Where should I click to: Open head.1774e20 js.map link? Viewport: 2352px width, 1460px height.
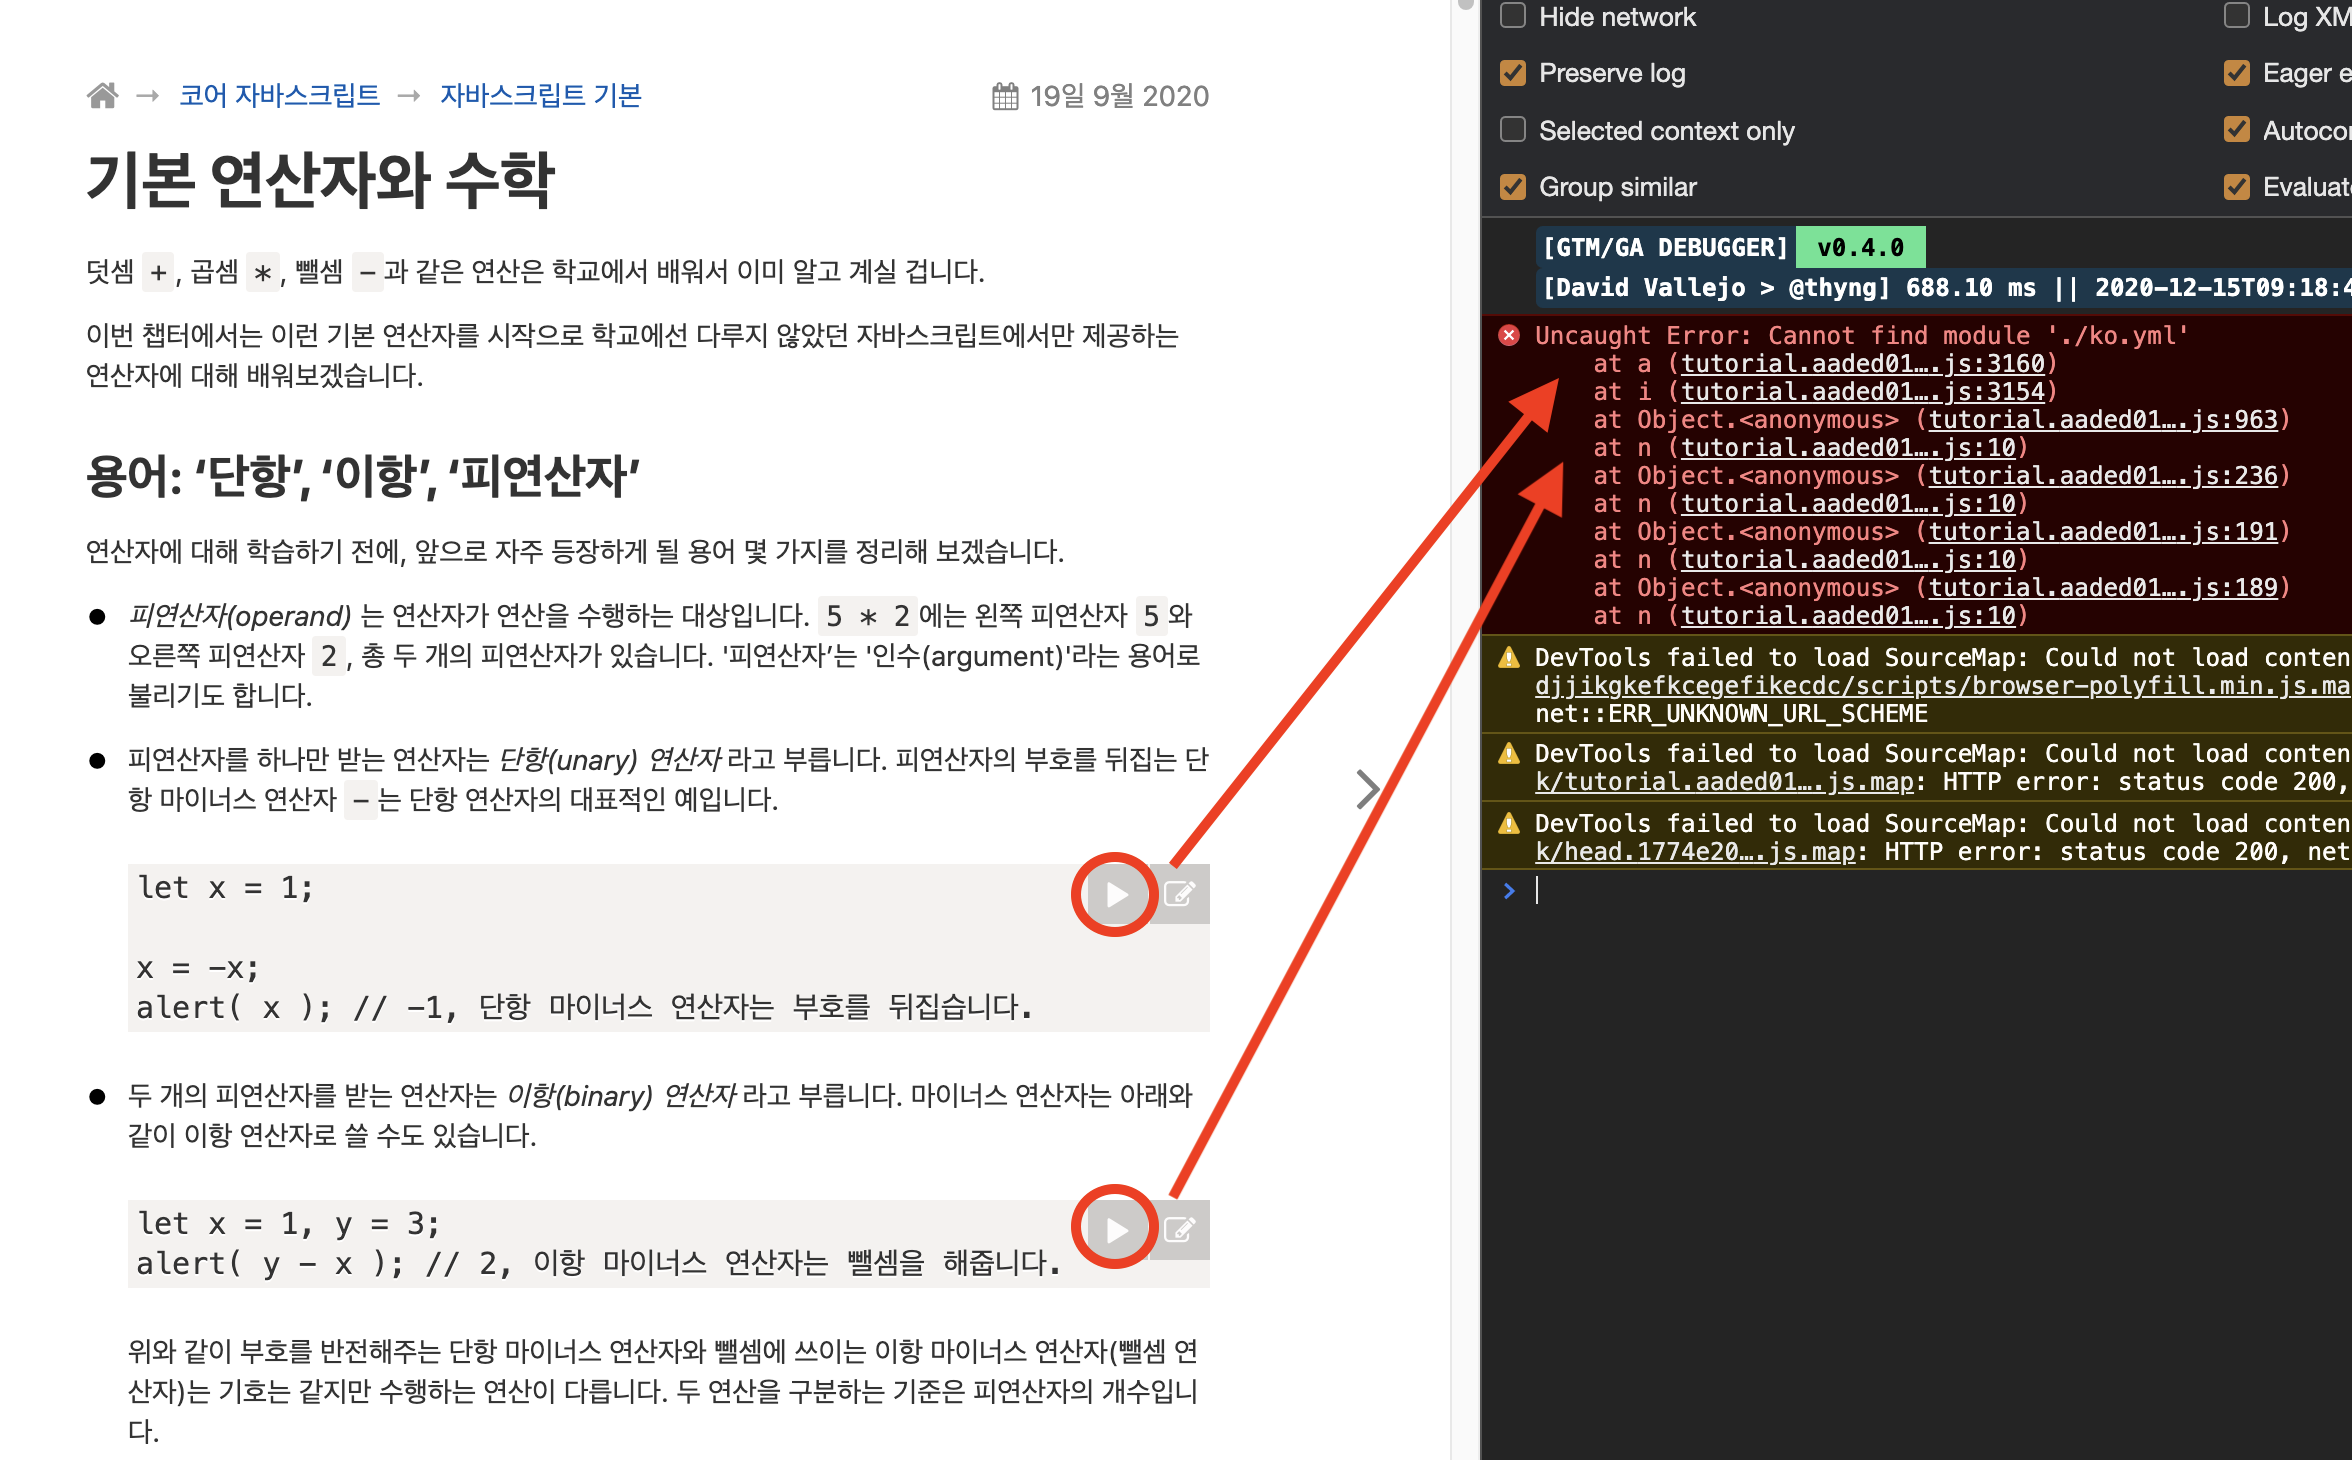1694,852
